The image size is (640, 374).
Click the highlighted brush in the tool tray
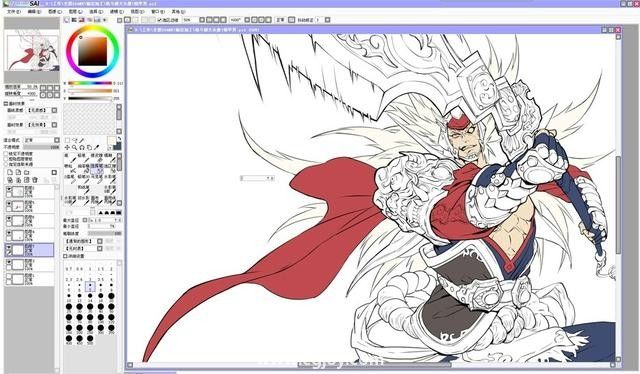(97, 168)
